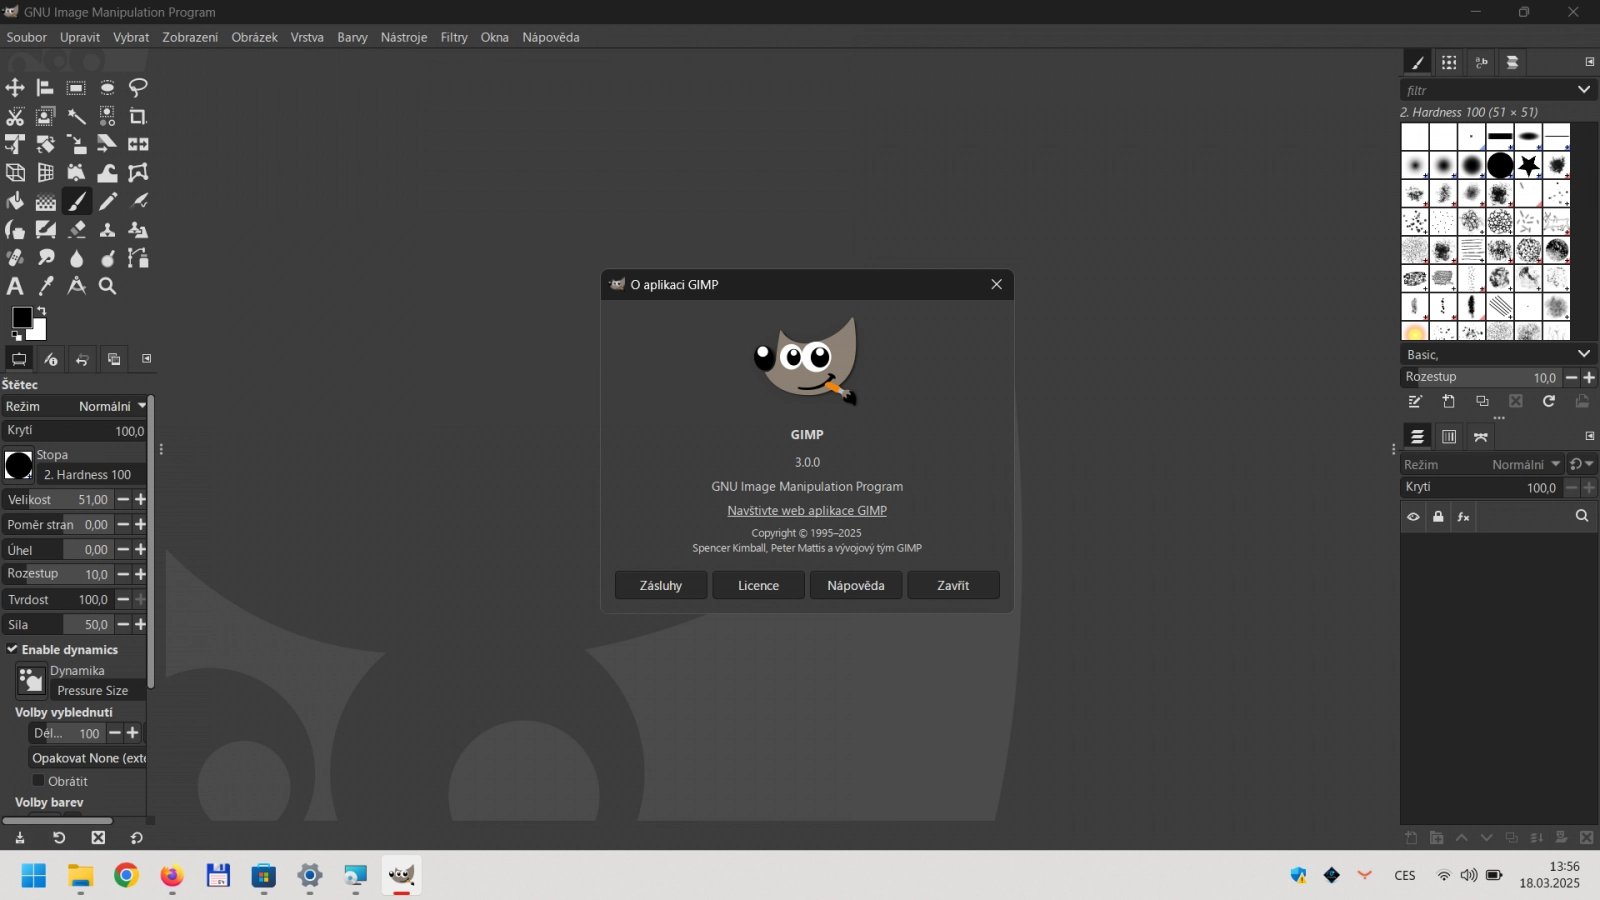Open the Vrstva menu

(x=307, y=37)
